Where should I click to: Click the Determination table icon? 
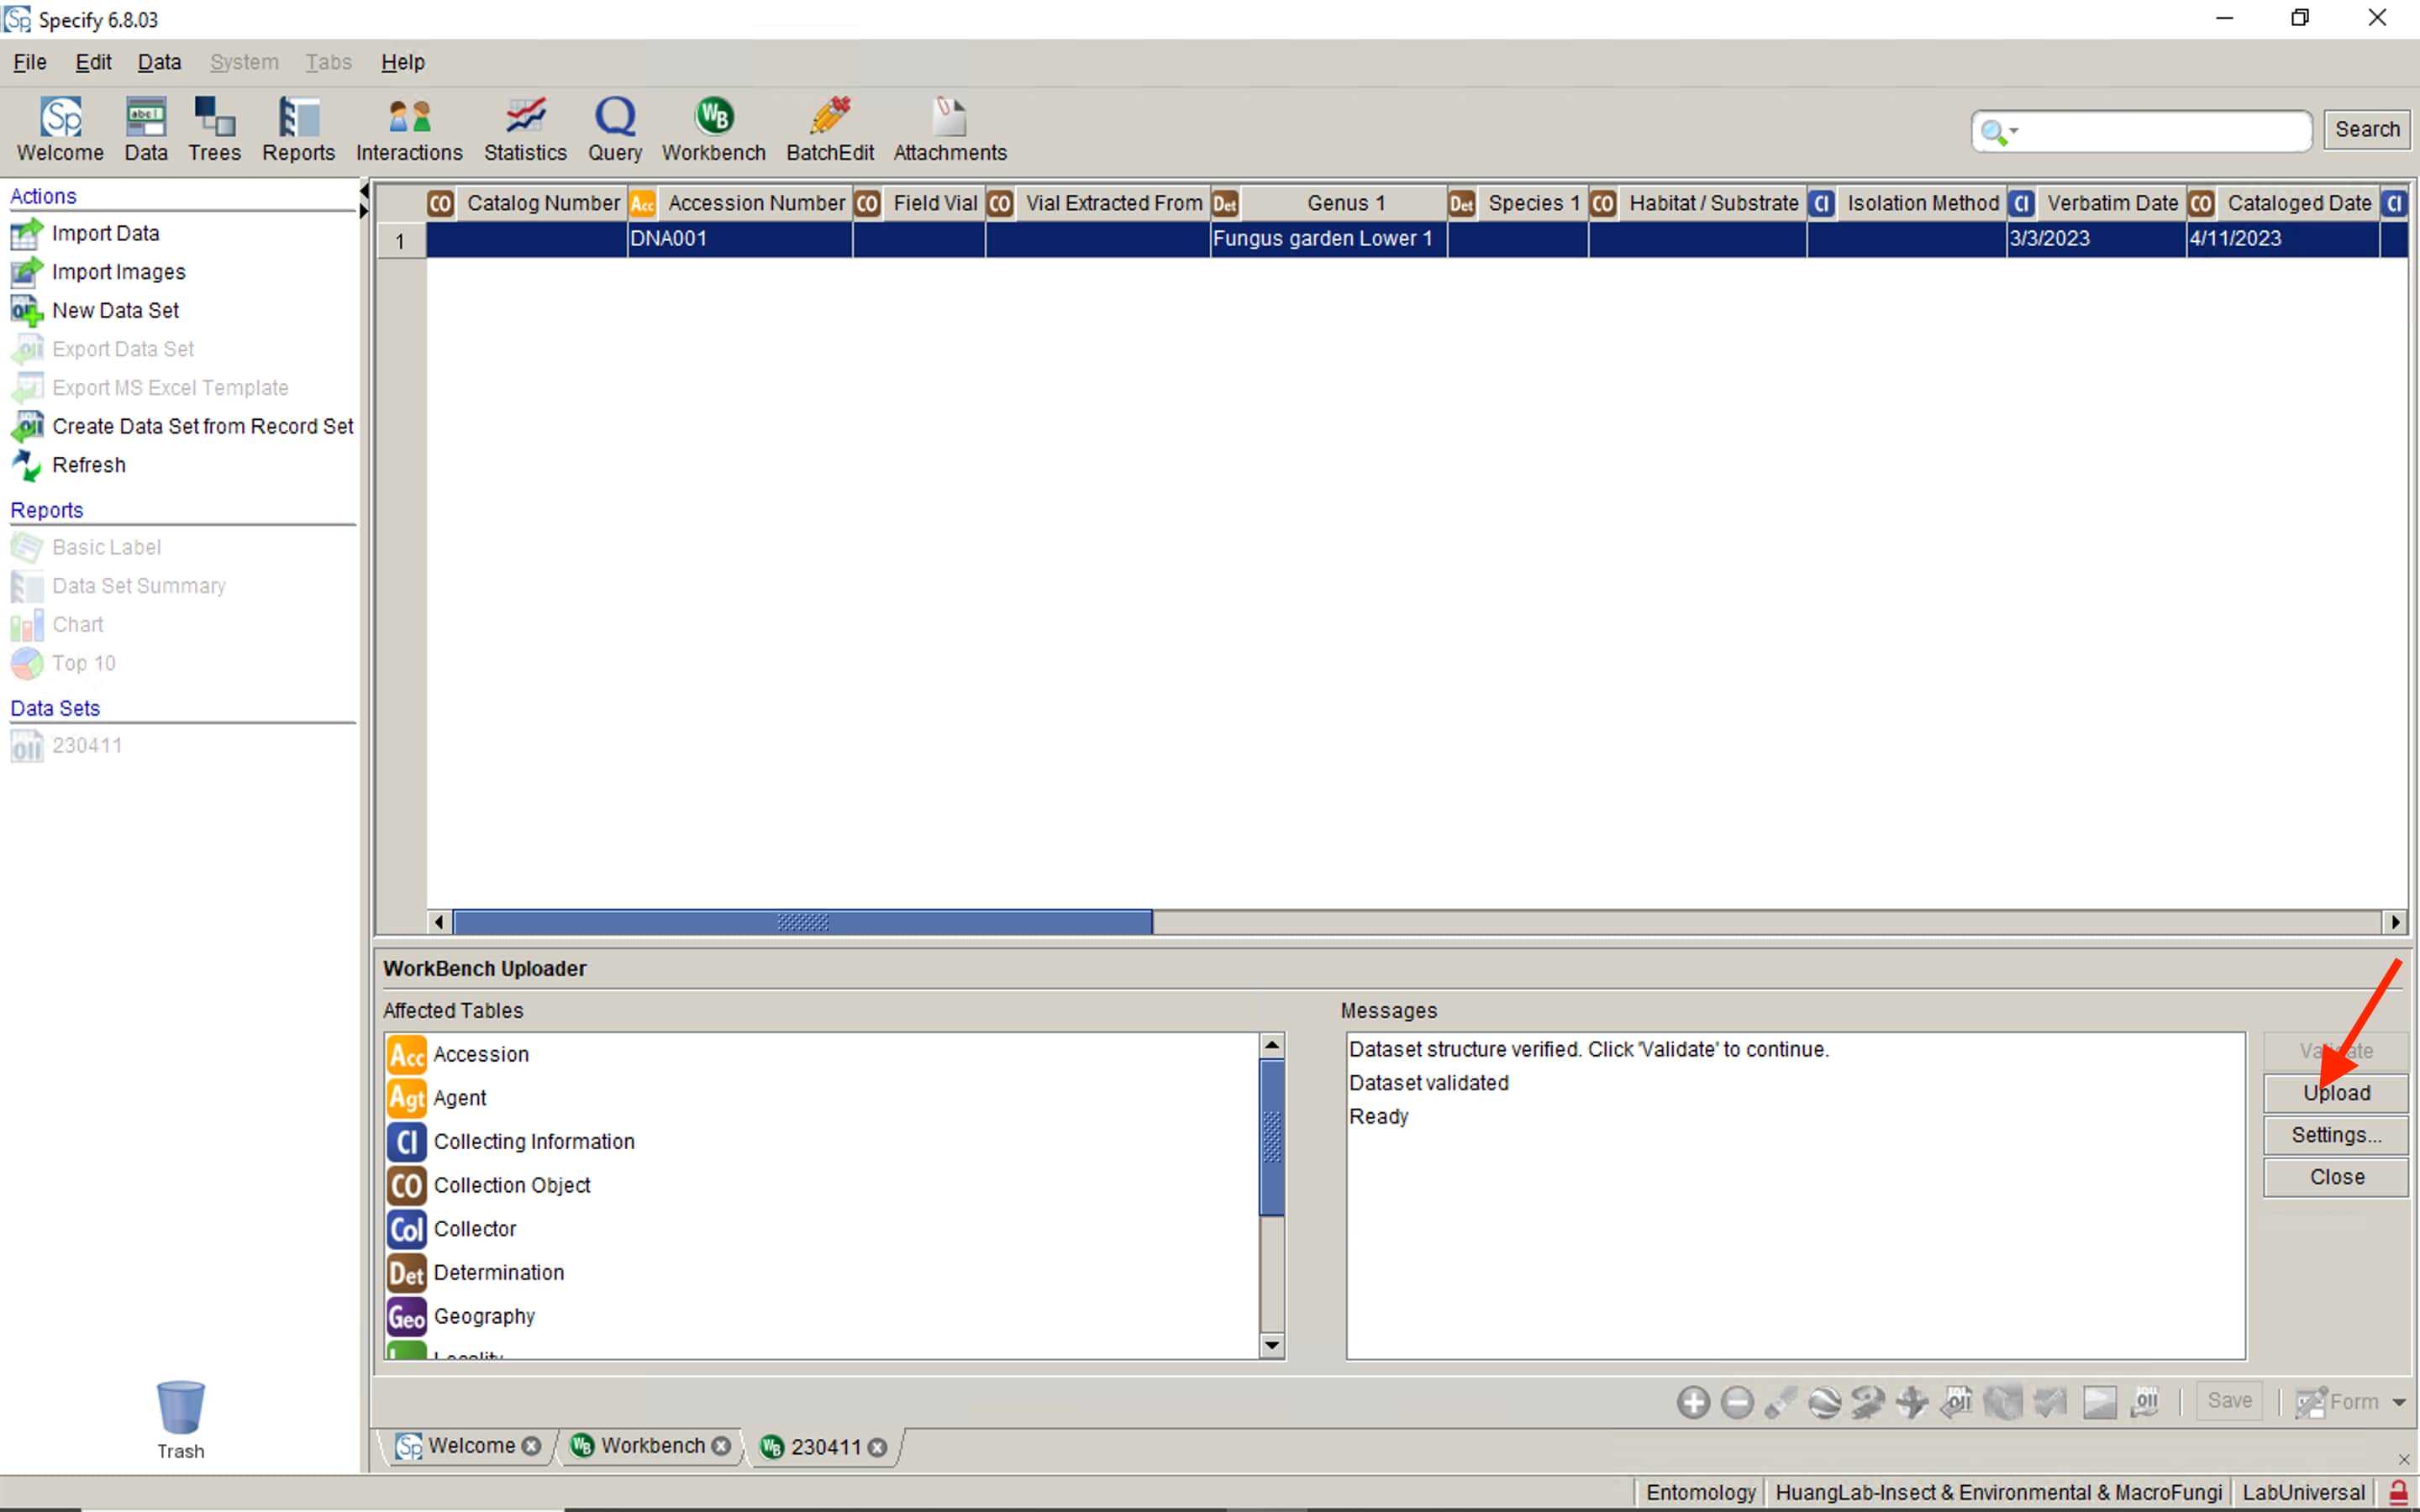point(407,1273)
